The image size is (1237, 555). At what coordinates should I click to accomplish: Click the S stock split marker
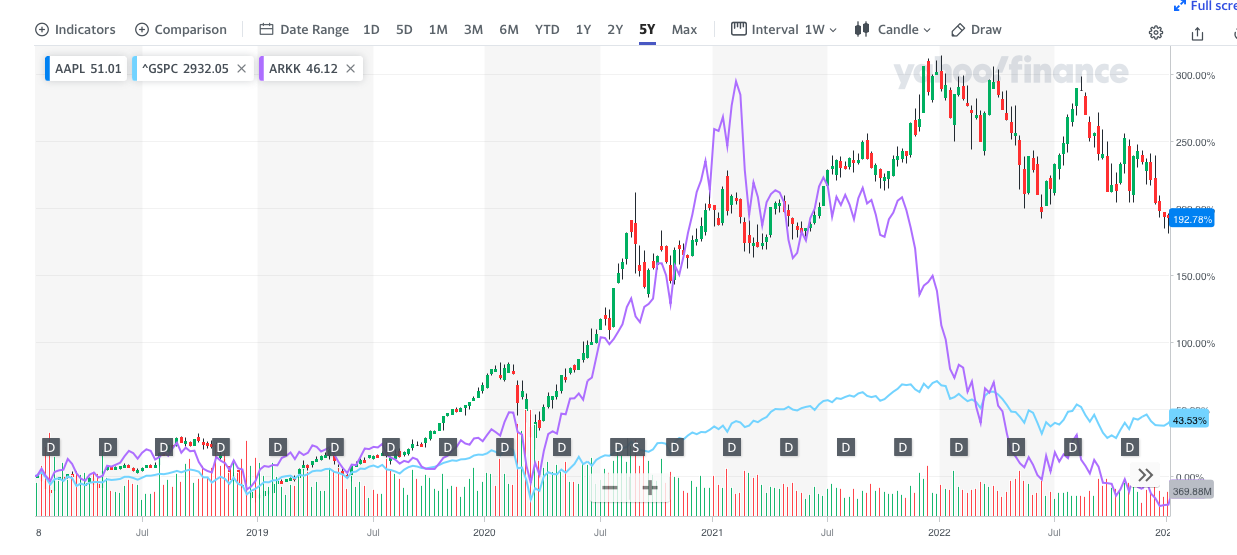[x=635, y=446]
